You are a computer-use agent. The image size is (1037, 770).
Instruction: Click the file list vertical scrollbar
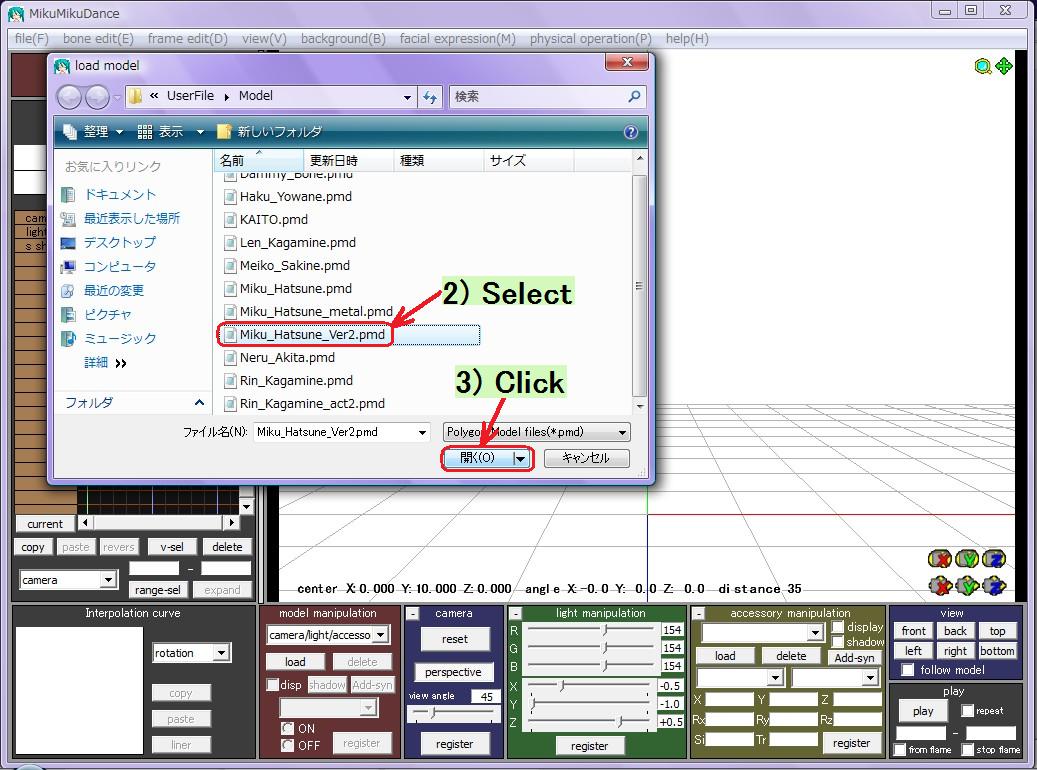click(639, 286)
